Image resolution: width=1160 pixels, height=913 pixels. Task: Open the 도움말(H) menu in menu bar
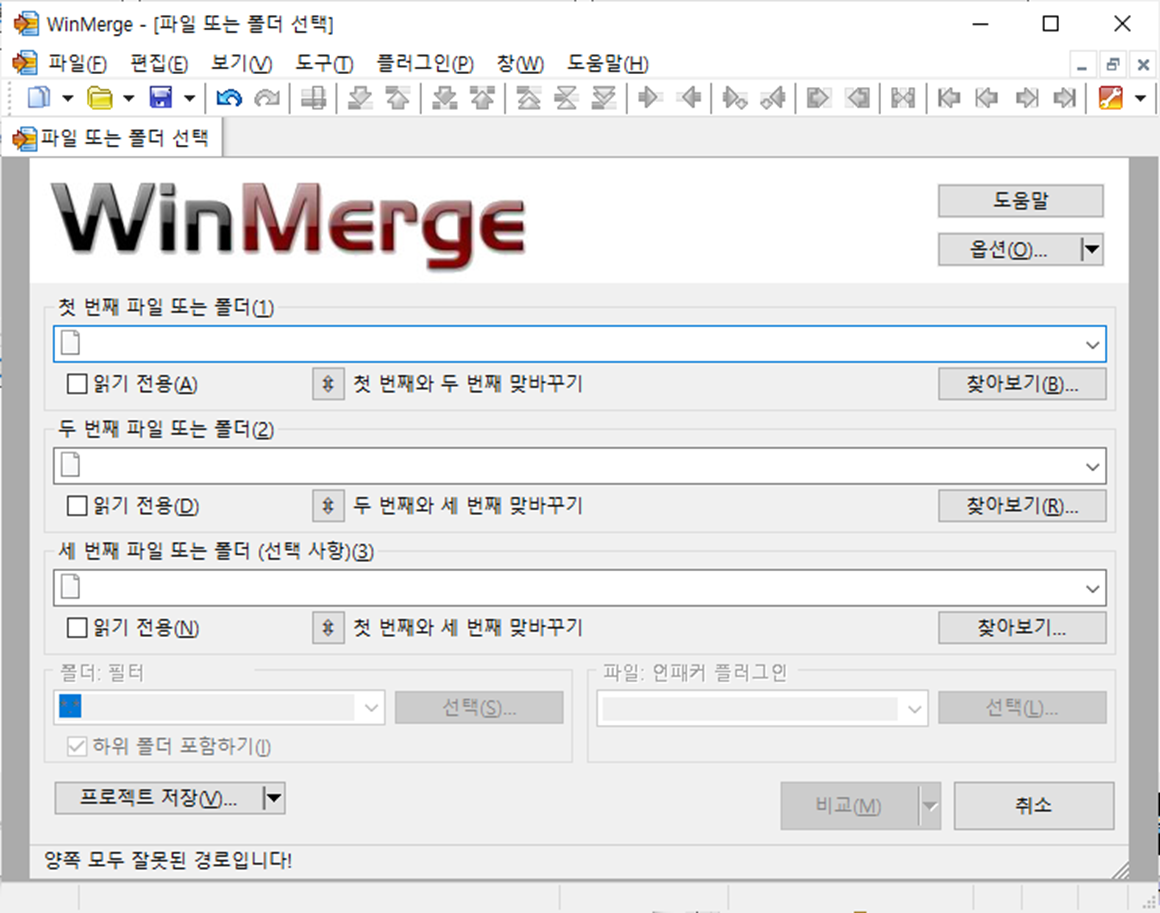[608, 64]
